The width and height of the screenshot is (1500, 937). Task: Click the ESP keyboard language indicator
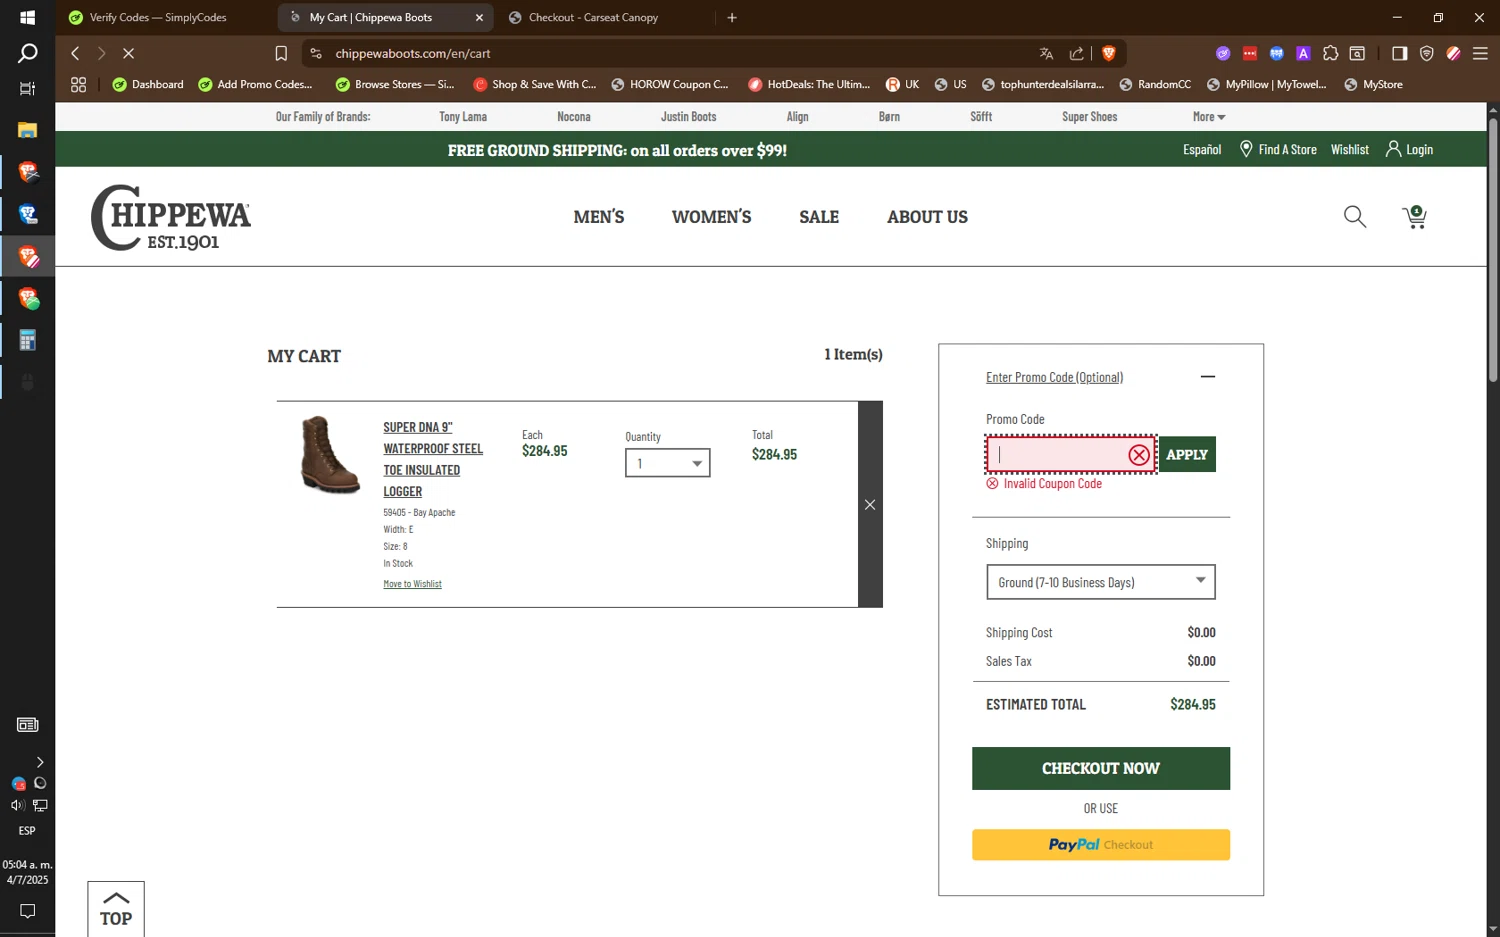[x=27, y=831]
